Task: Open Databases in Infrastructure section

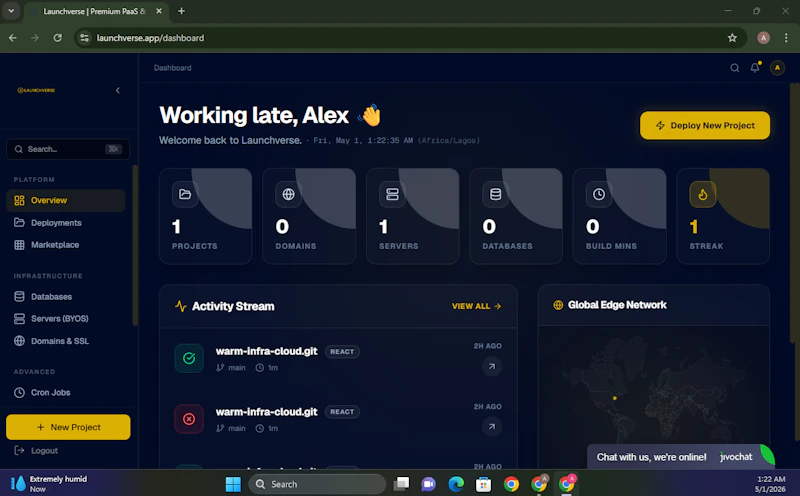Action: (66, 296)
